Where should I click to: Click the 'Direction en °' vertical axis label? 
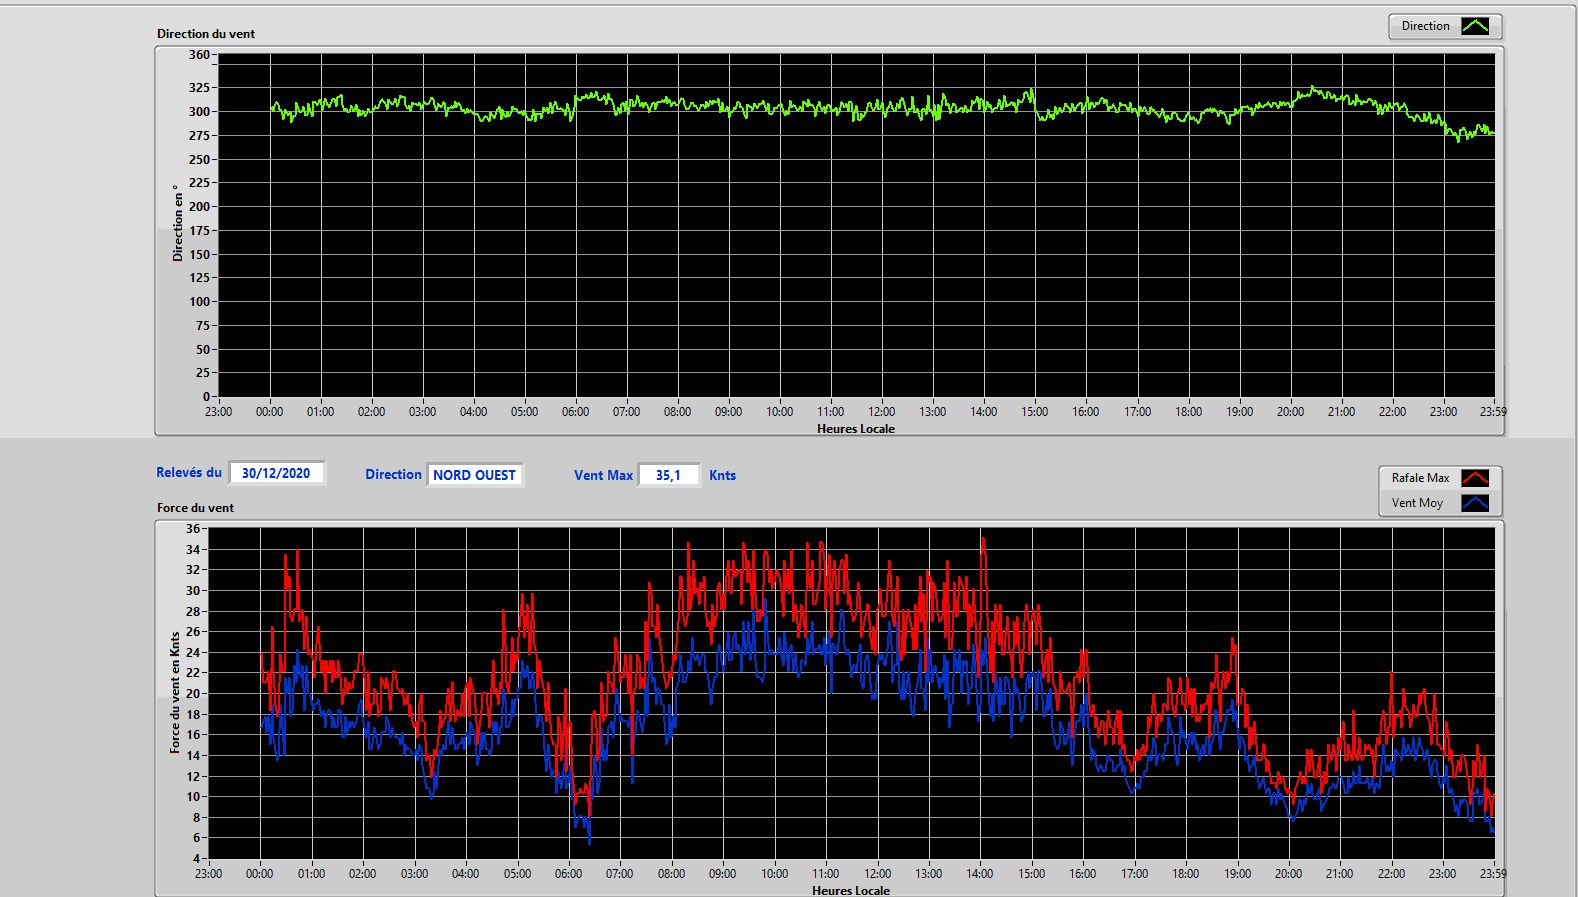pyautogui.click(x=177, y=223)
